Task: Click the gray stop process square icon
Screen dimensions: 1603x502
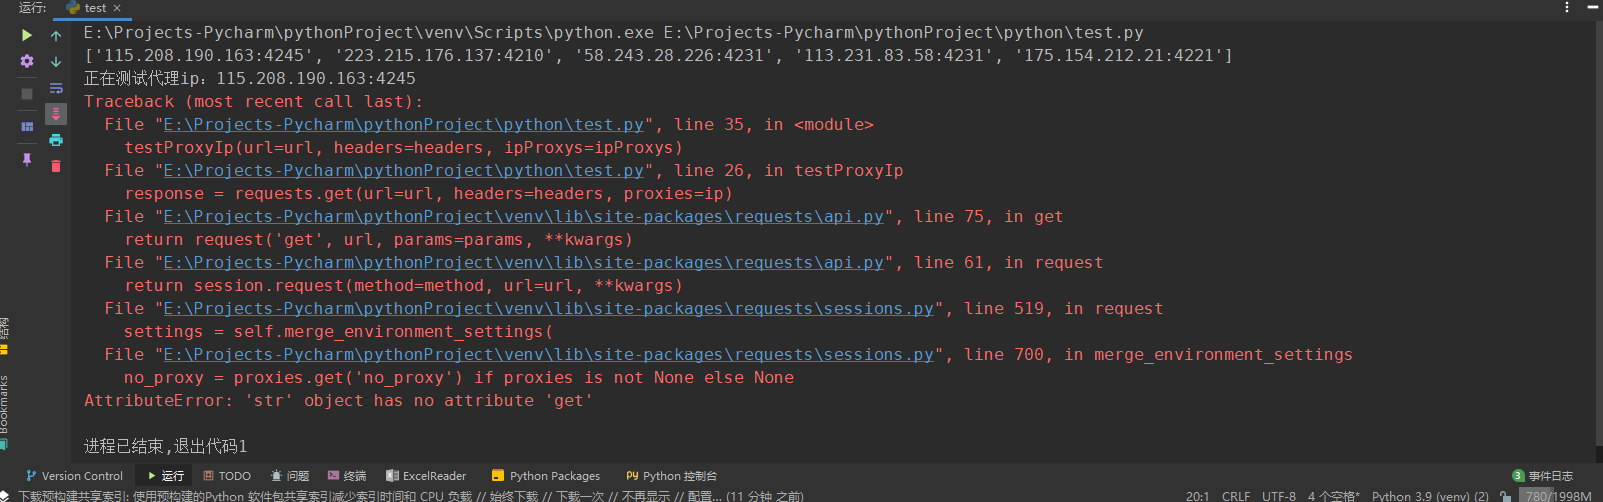Action: point(27,93)
